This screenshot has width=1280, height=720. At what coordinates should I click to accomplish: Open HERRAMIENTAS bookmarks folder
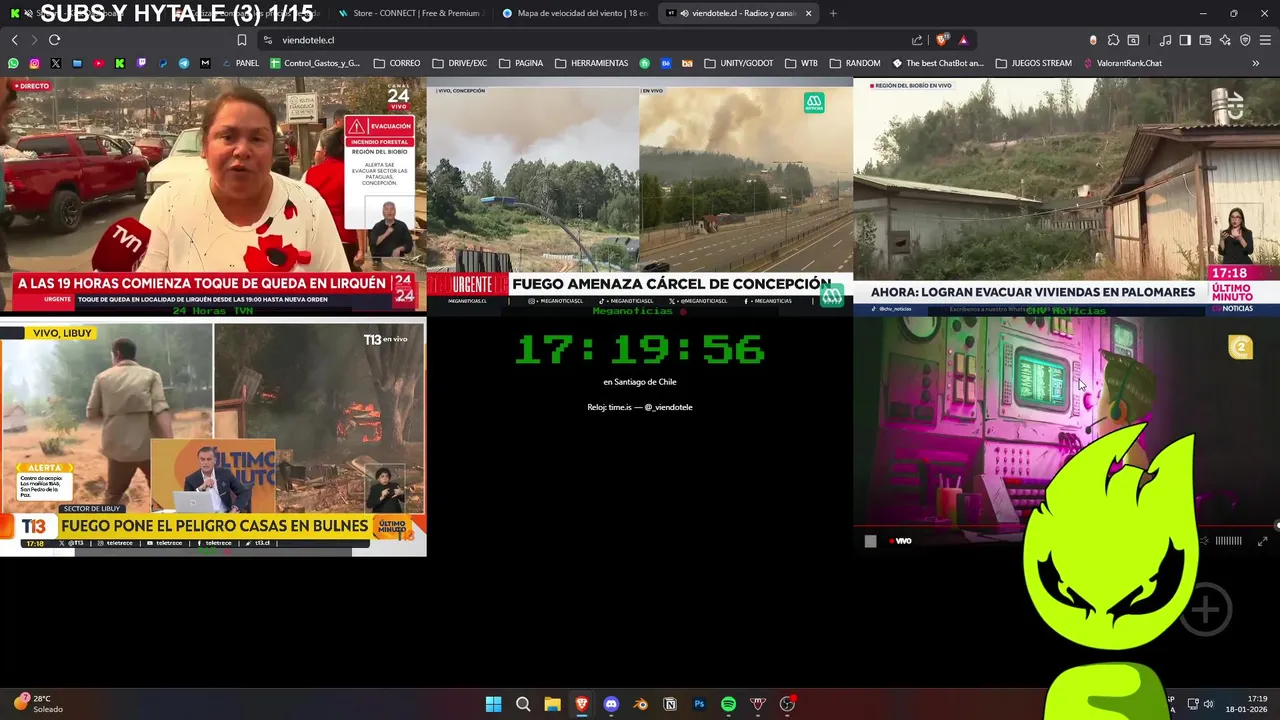point(591,63)
